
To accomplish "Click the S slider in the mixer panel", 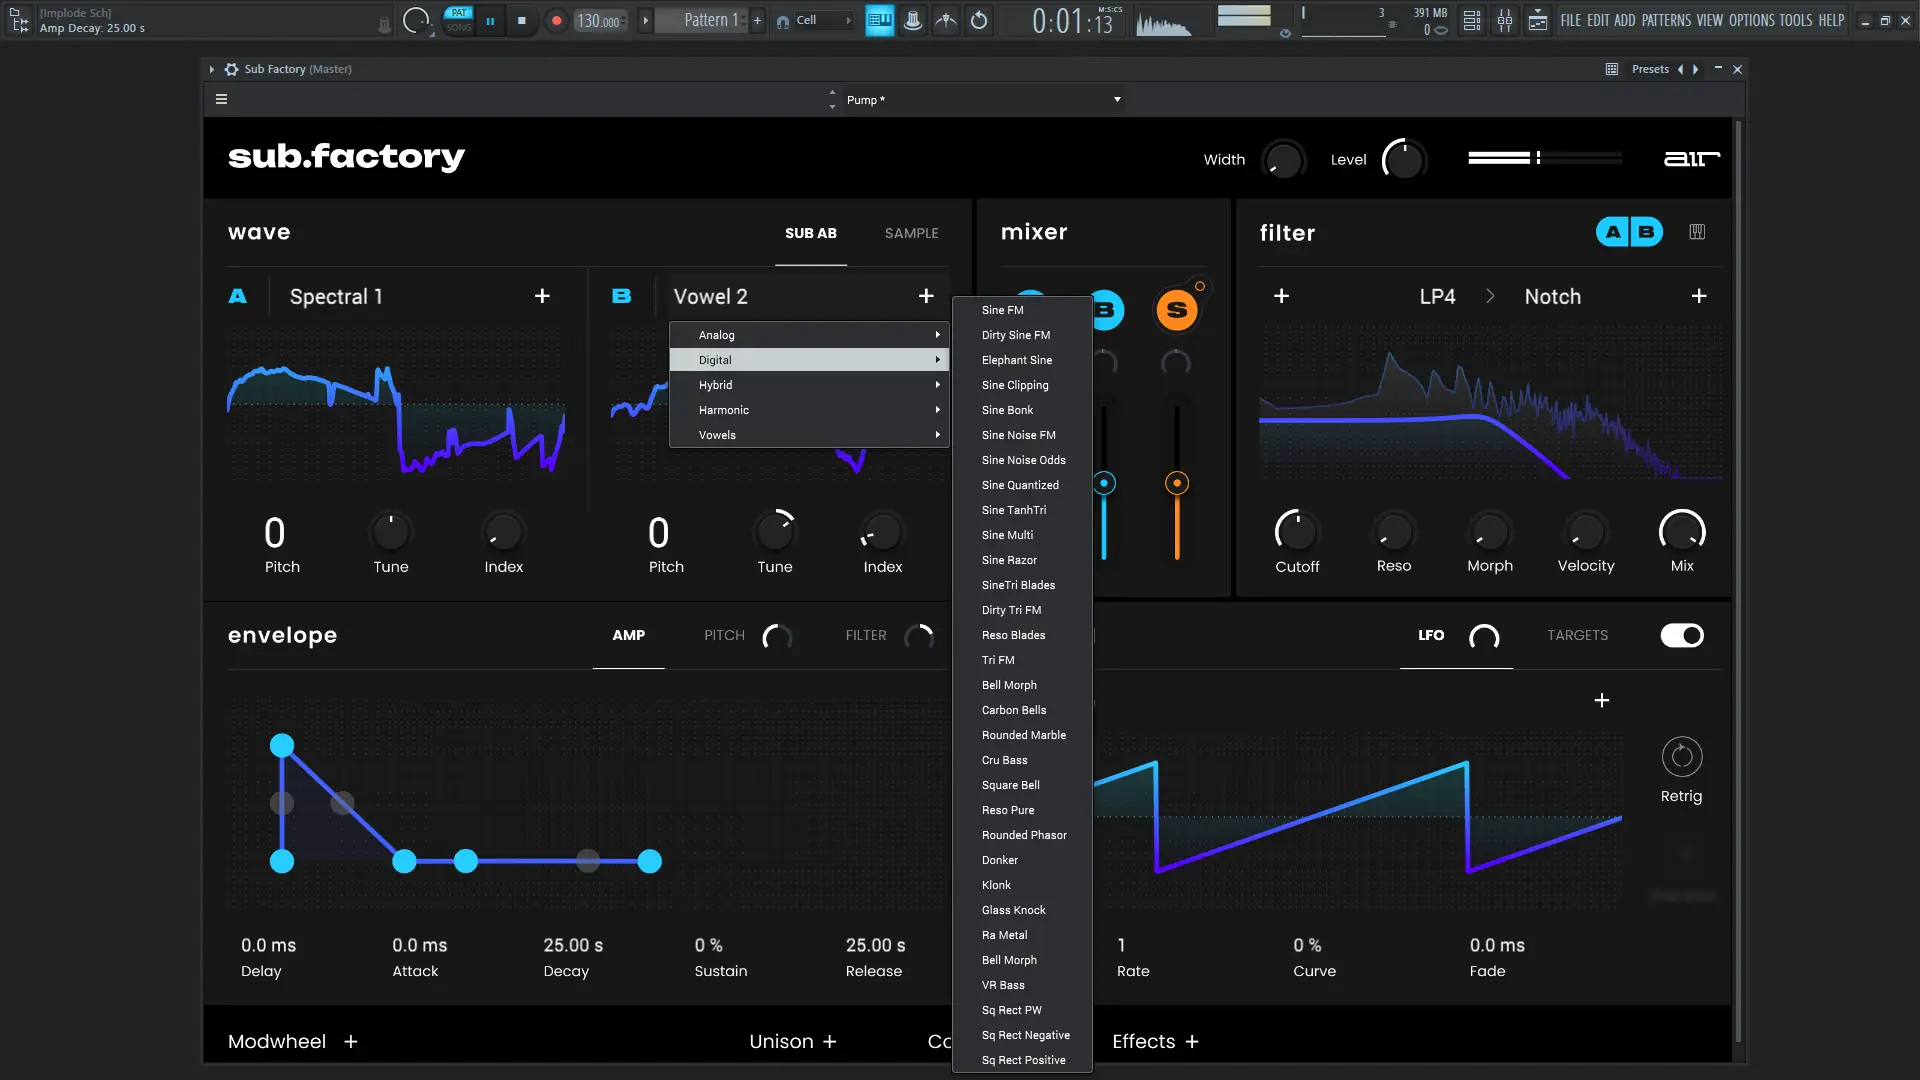I will (1177, 483).
